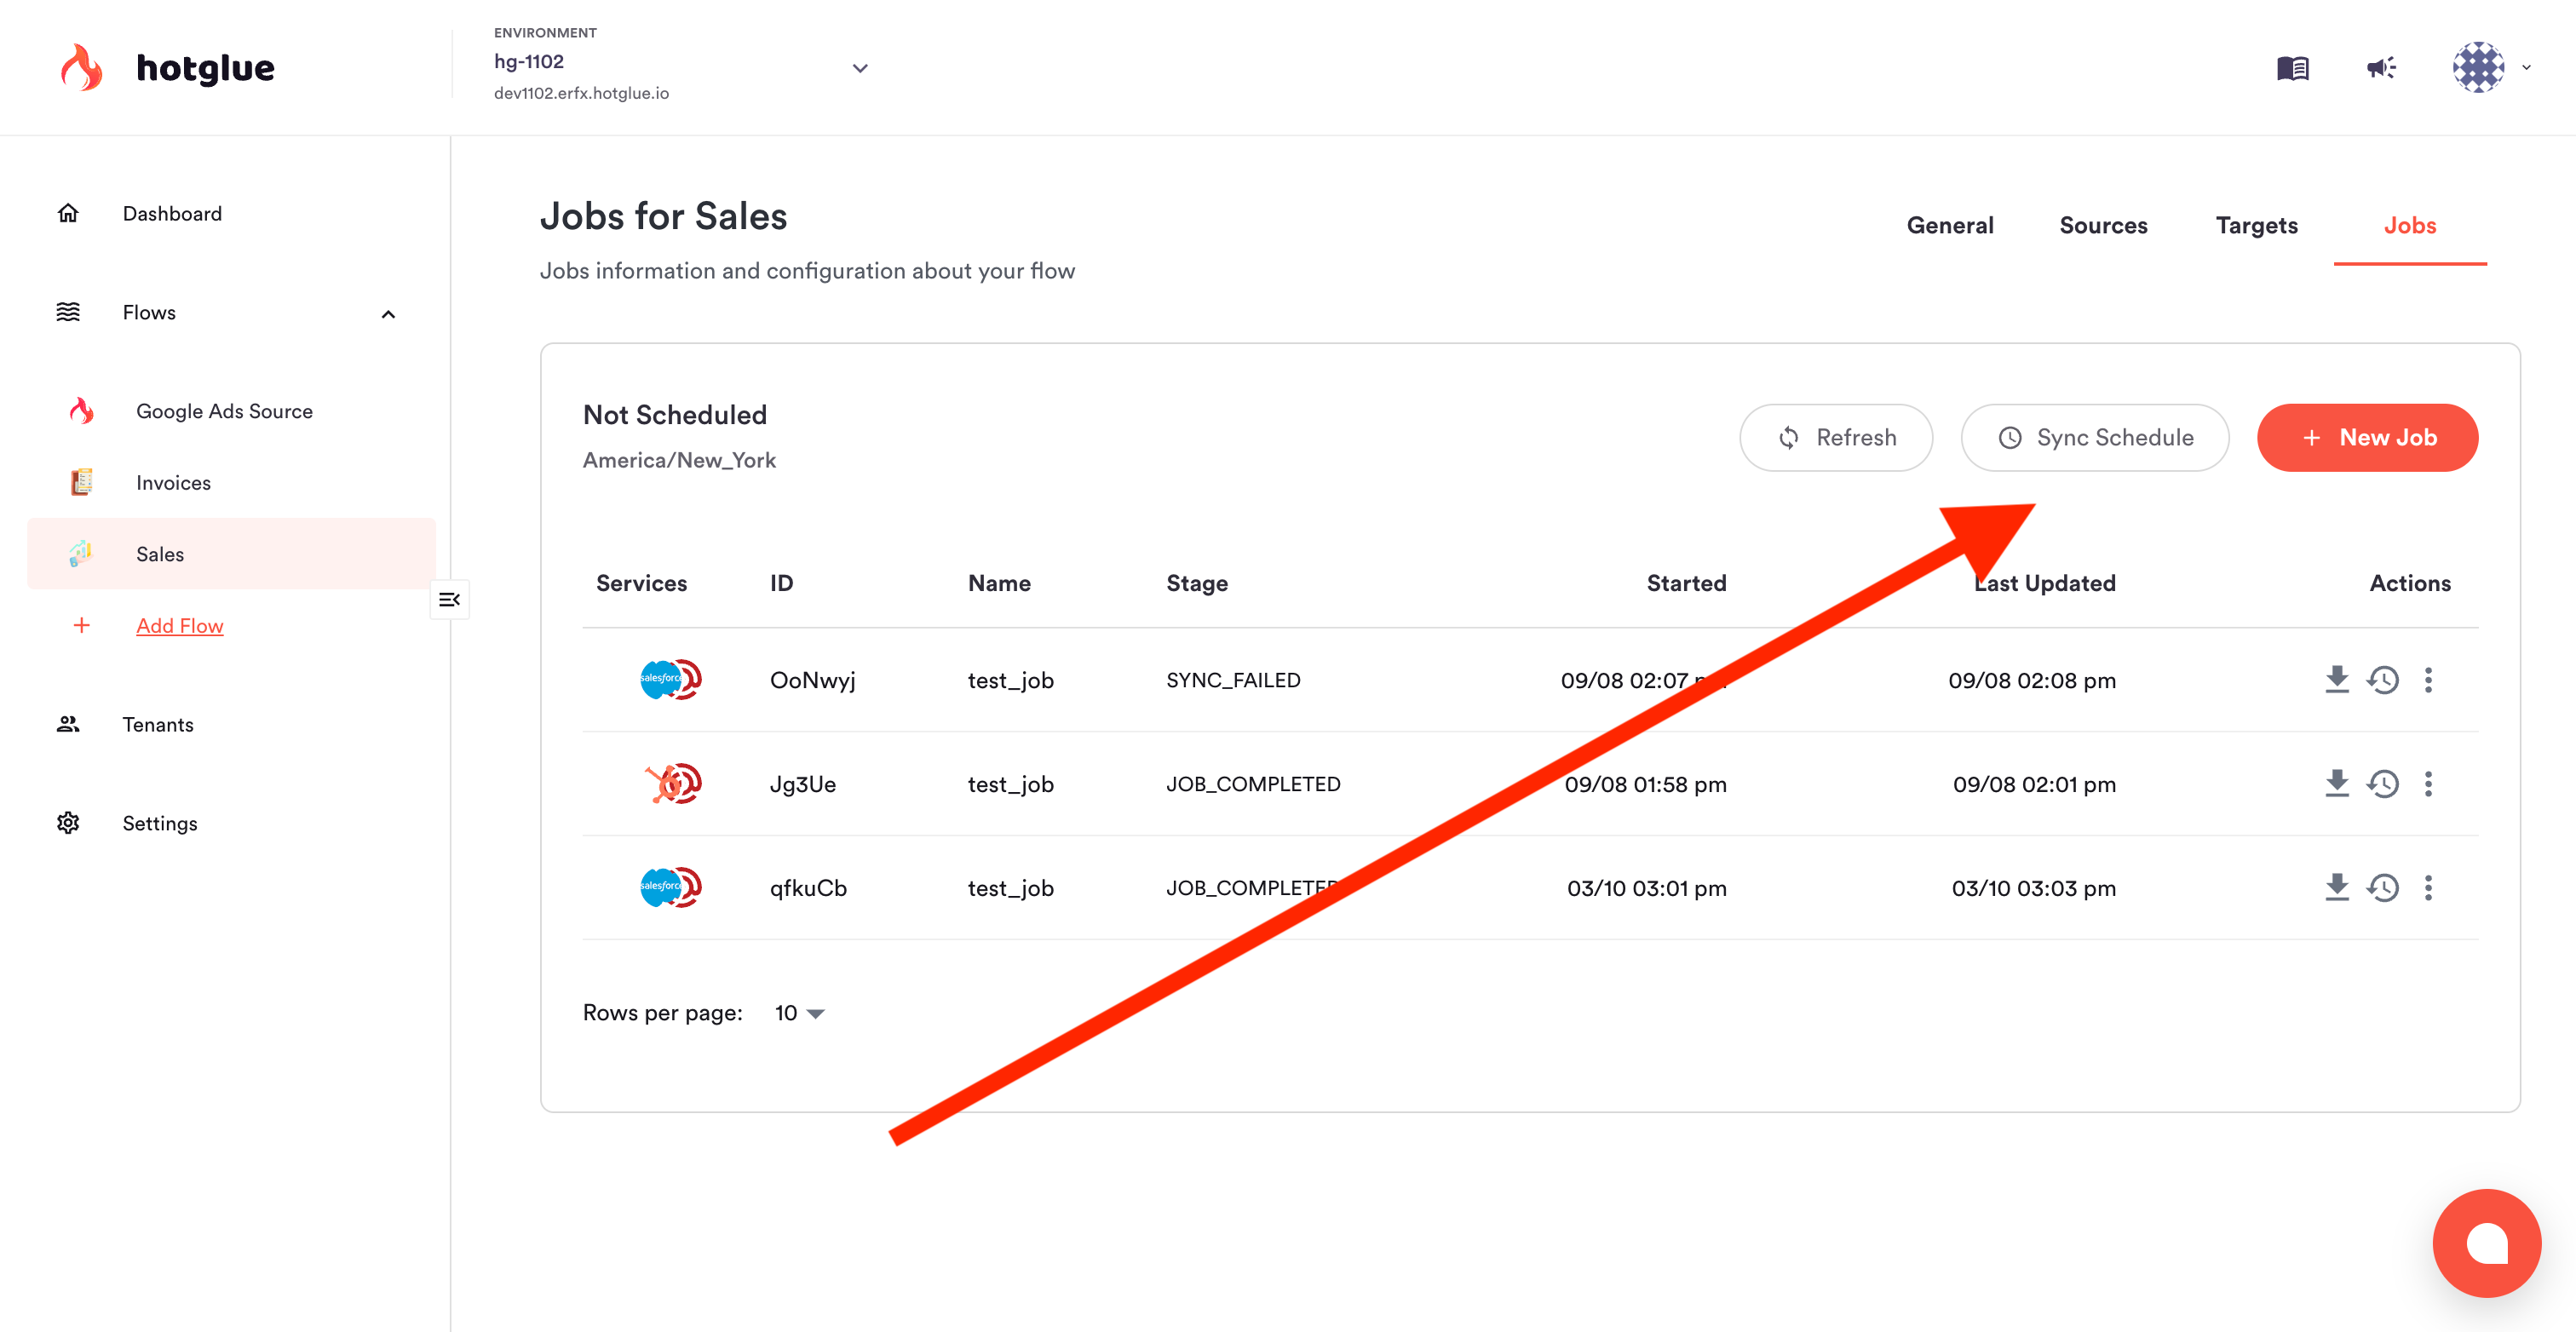Image resolution: width=2576 pixels, height=1332 pixels.
Task: Select the Invoices flow in sidebar
Action: 173,483
